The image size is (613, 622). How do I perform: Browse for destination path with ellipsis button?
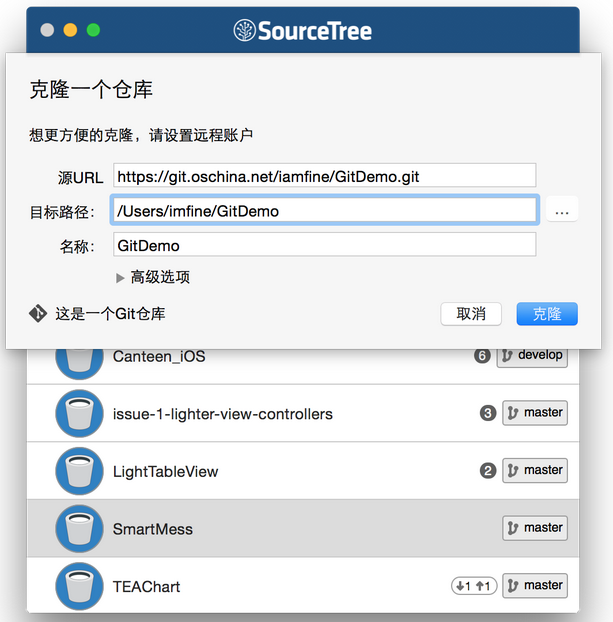click(562, 211)
